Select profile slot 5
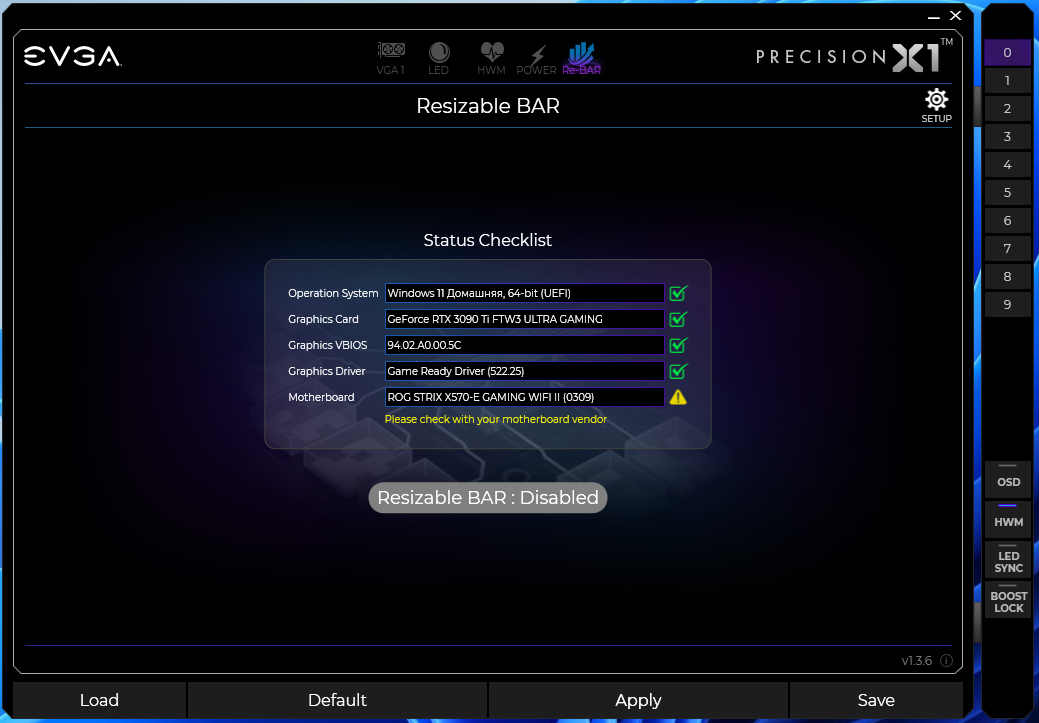 (1007, 192)
